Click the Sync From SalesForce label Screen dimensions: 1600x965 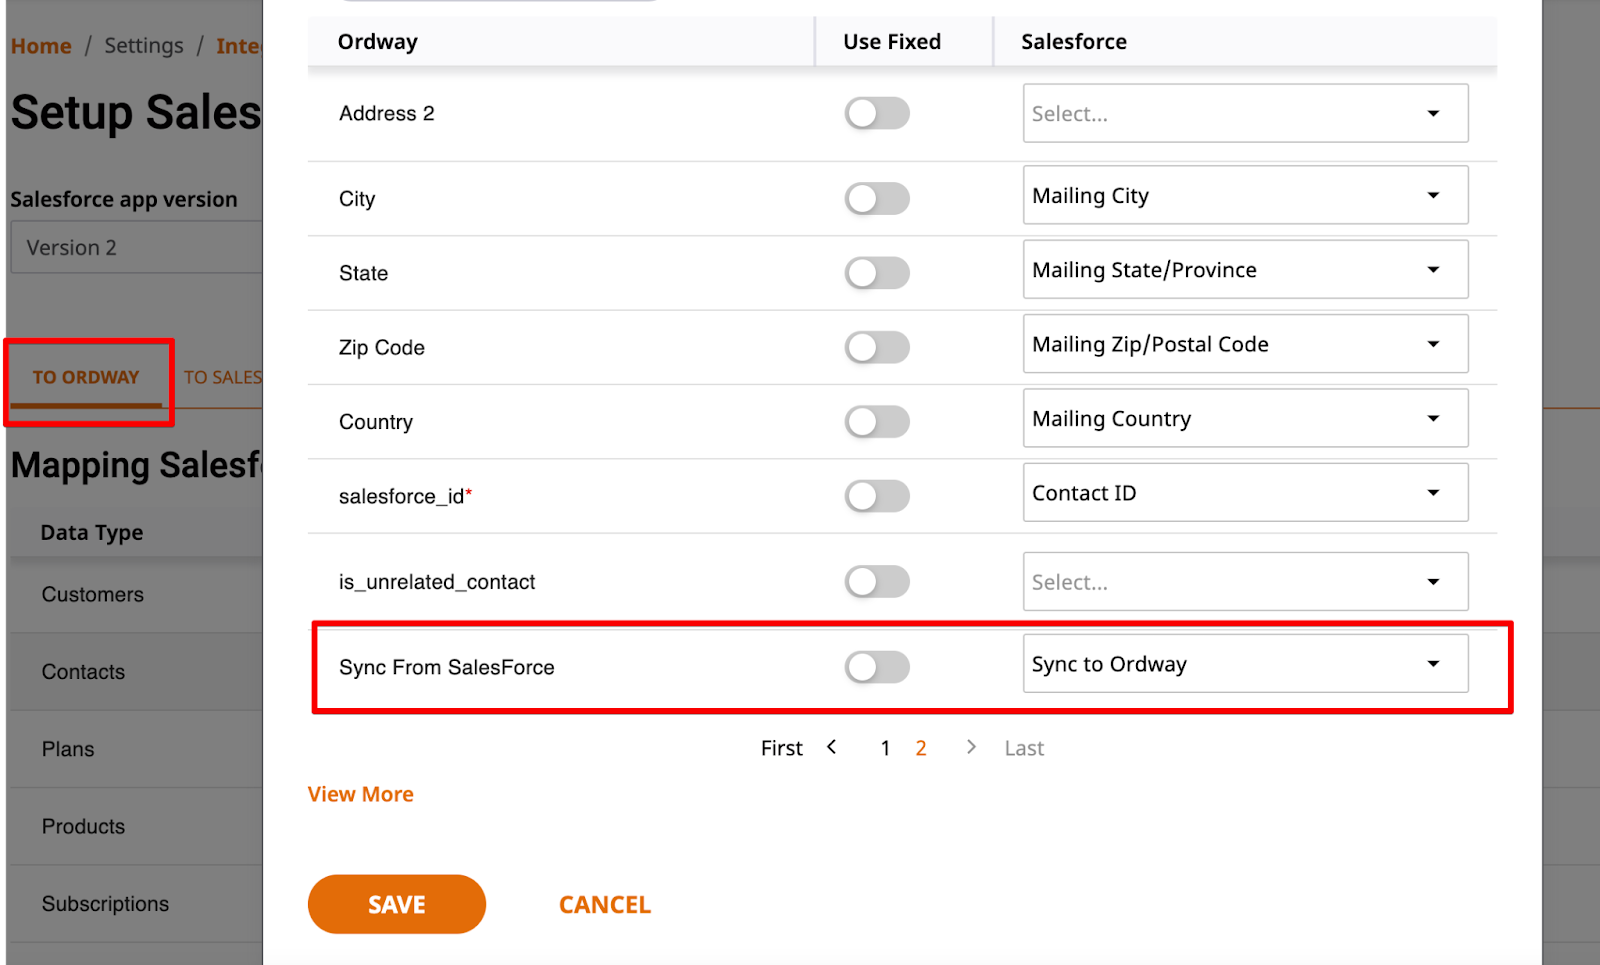tap(446, 667)
